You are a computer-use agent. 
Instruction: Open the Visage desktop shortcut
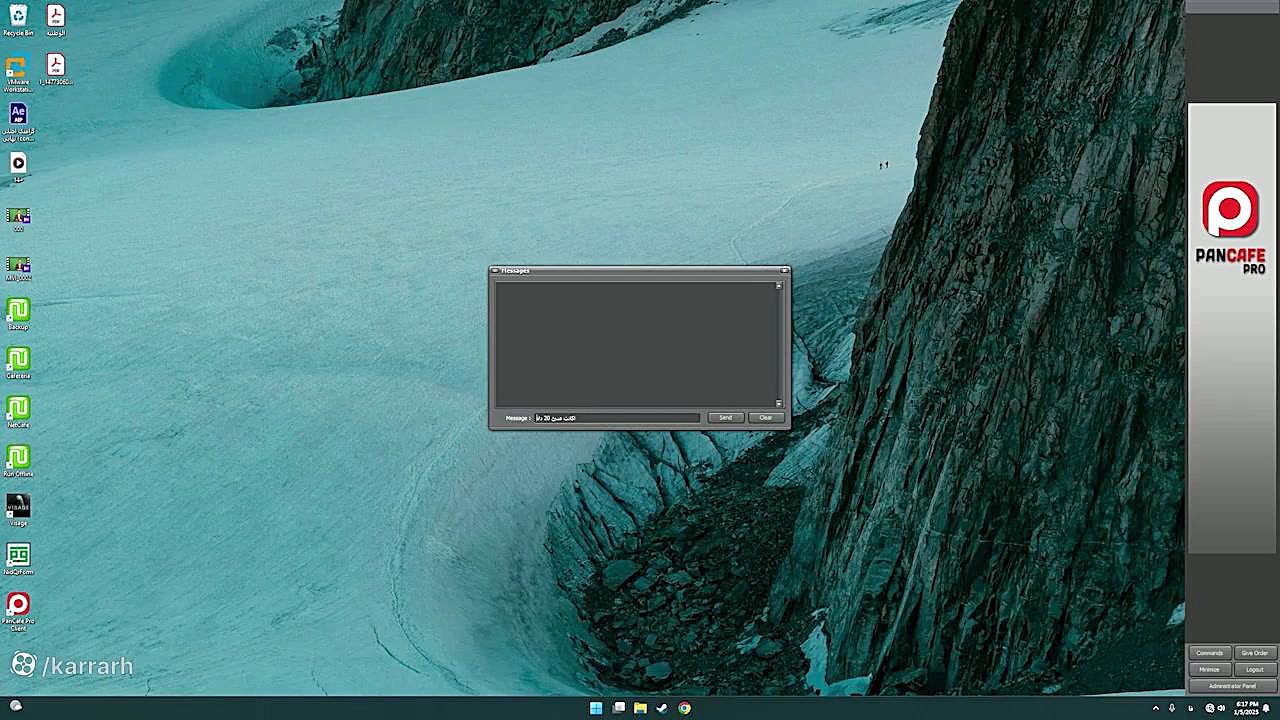pyautogui.click(x=18, y=510)
